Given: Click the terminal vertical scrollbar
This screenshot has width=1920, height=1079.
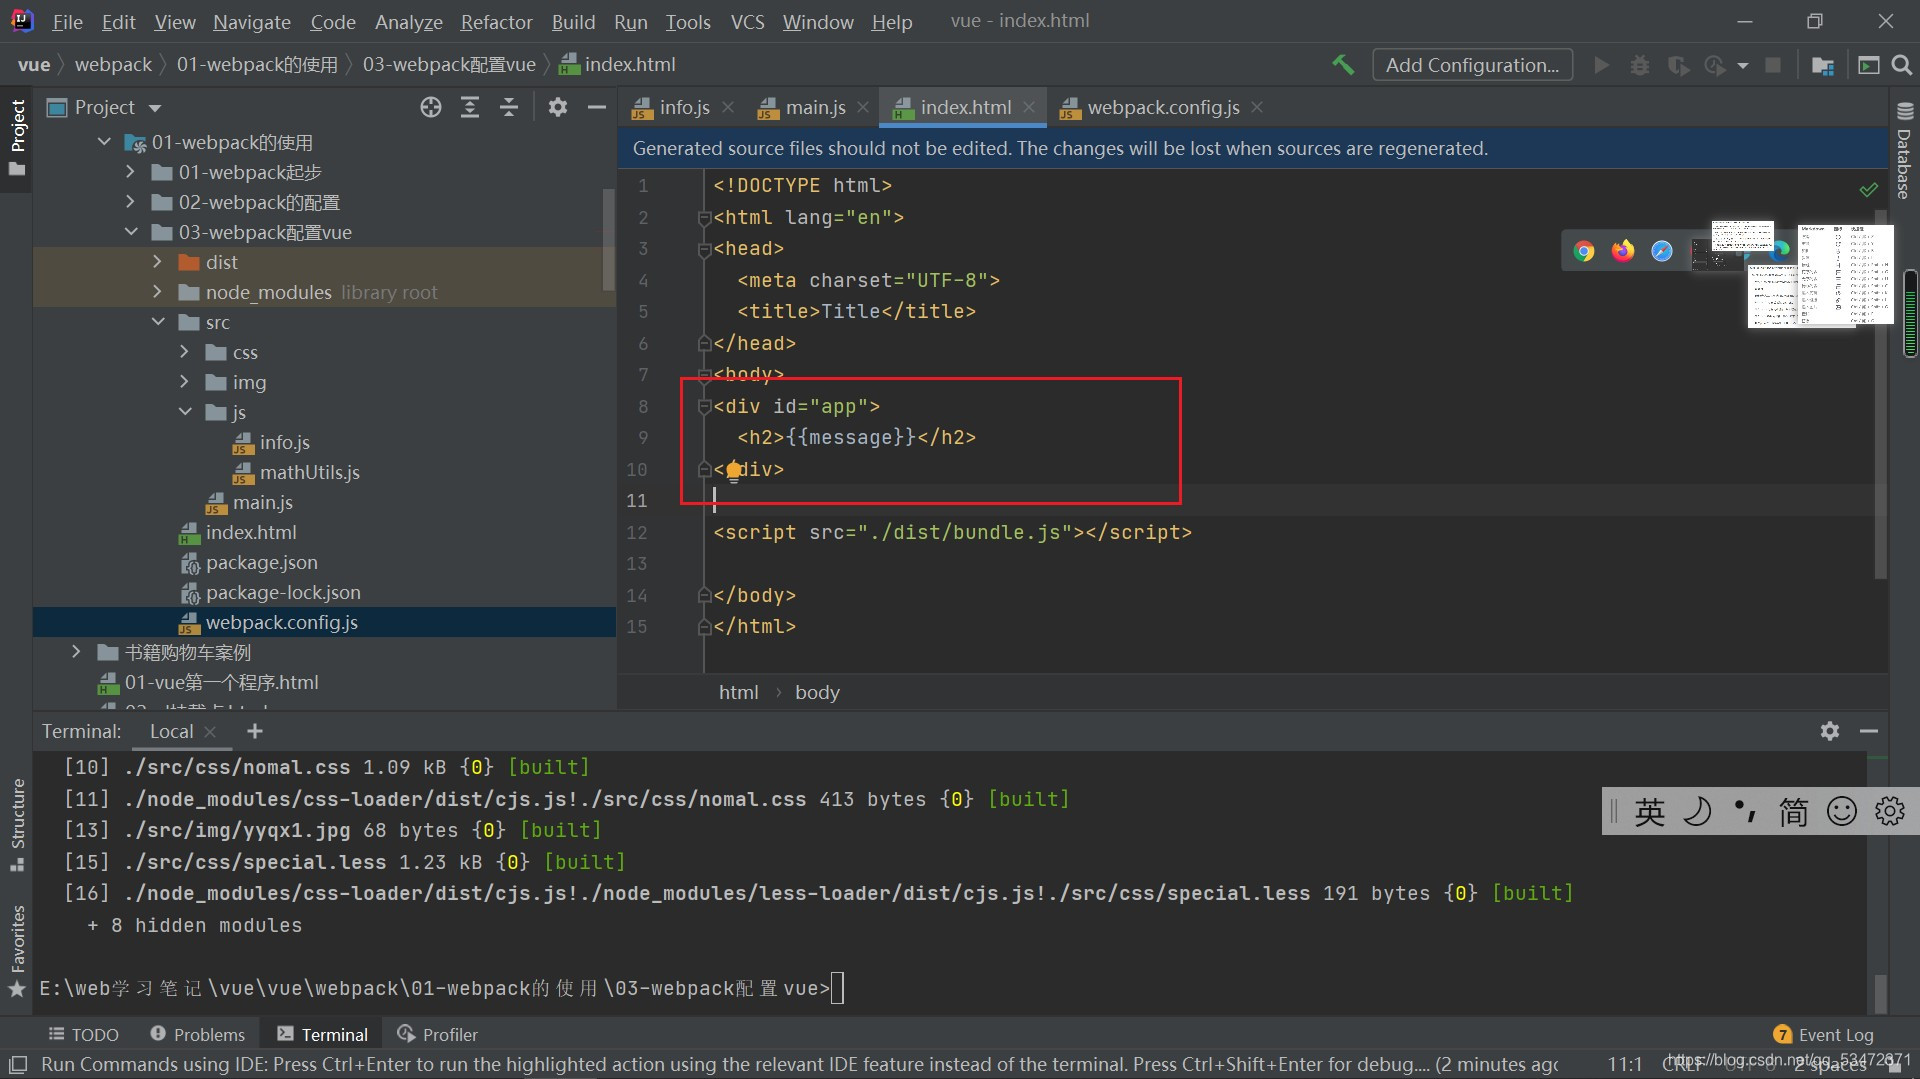Looking at the screenshot, I should pos(1881,993).
